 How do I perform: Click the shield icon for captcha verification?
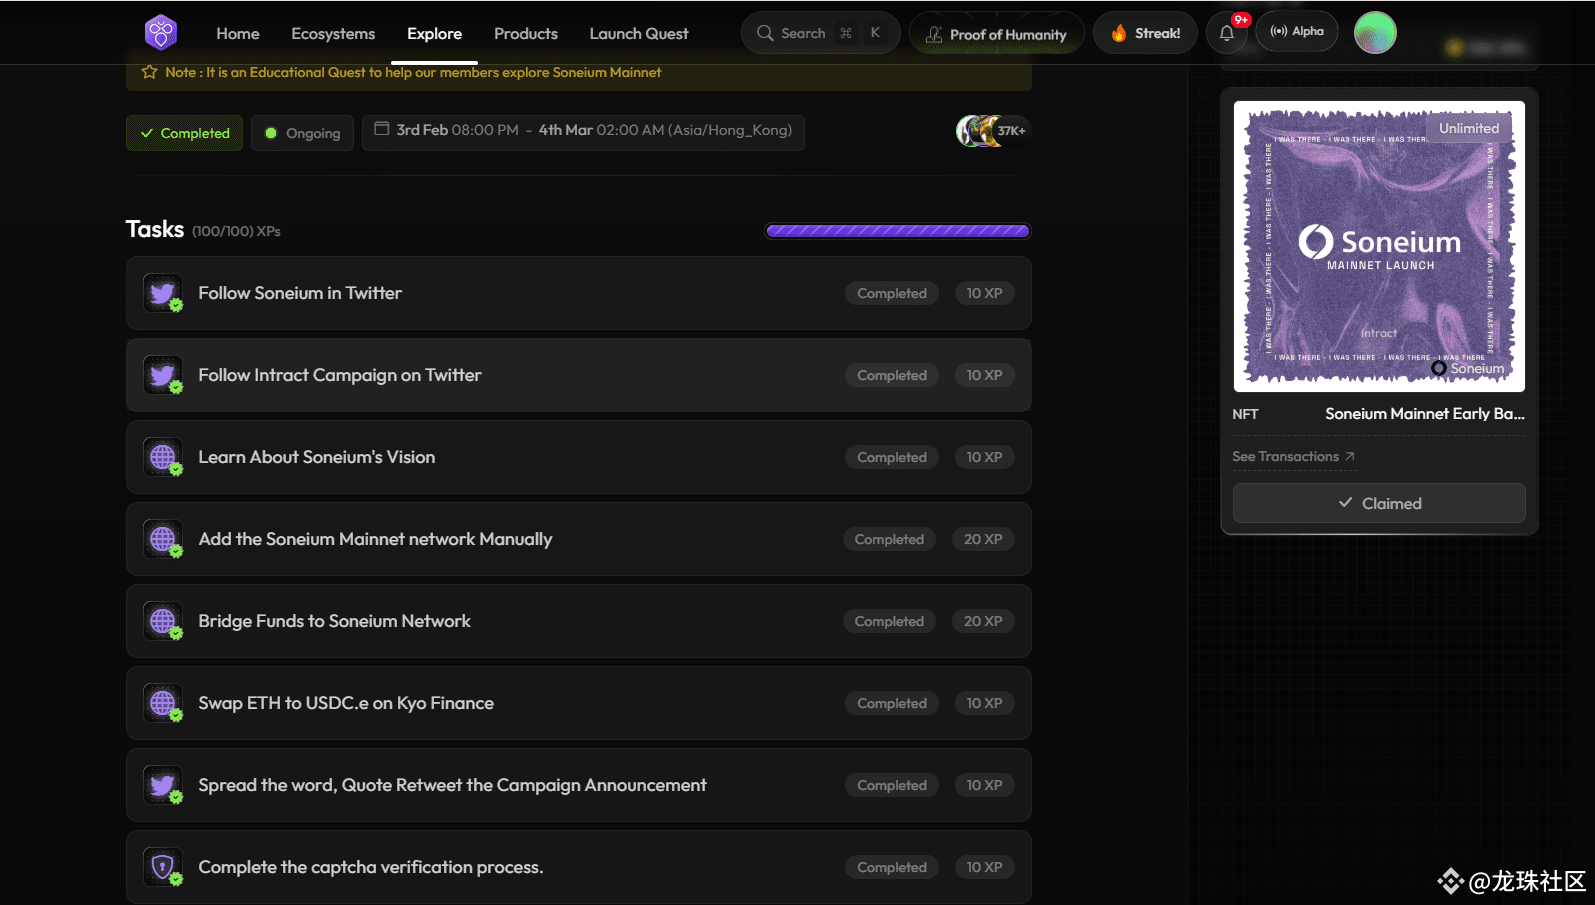pyautogui.click(x=163, y=867)
